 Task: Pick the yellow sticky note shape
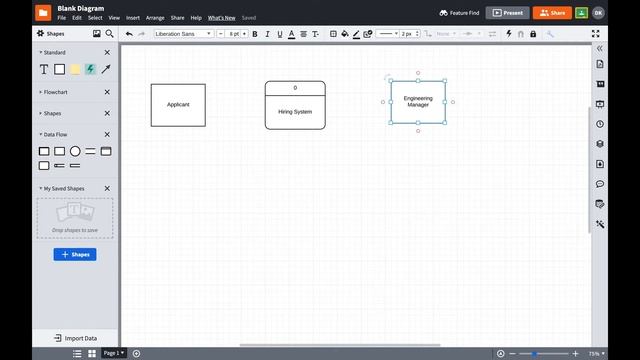[x=75, y=69]
